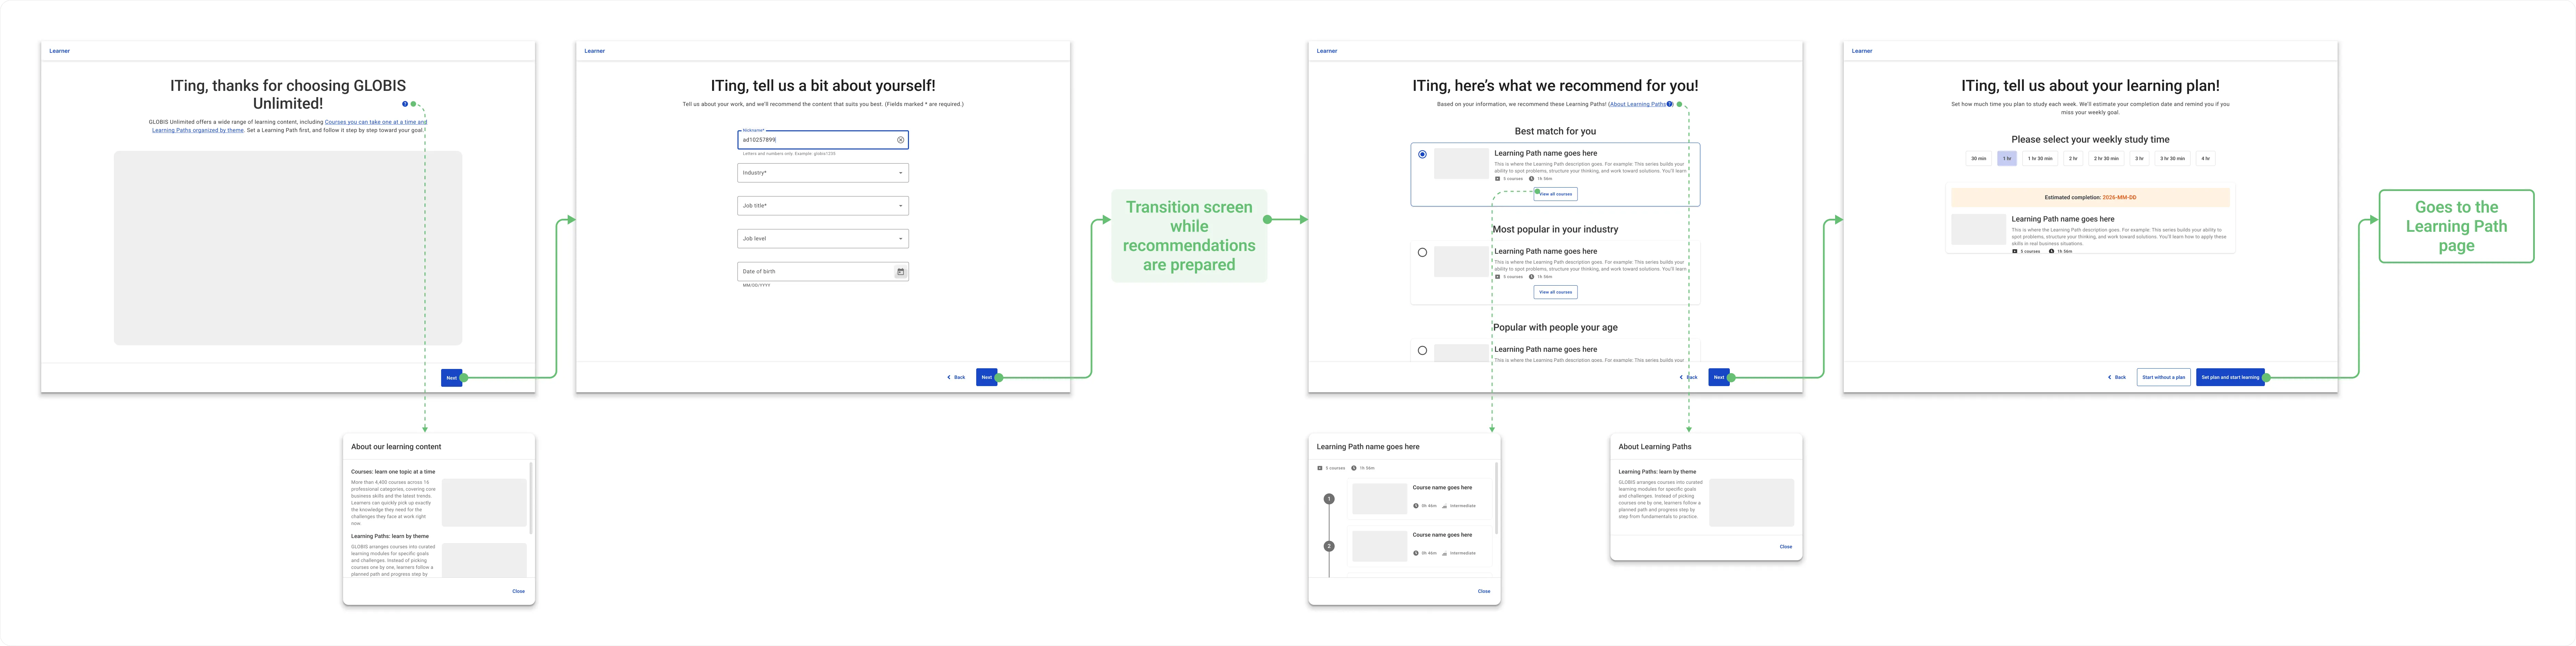This screenshot has height=646, width=2576.
Task: Click Next on the welcome screen
Action: (x=452, y=378)
